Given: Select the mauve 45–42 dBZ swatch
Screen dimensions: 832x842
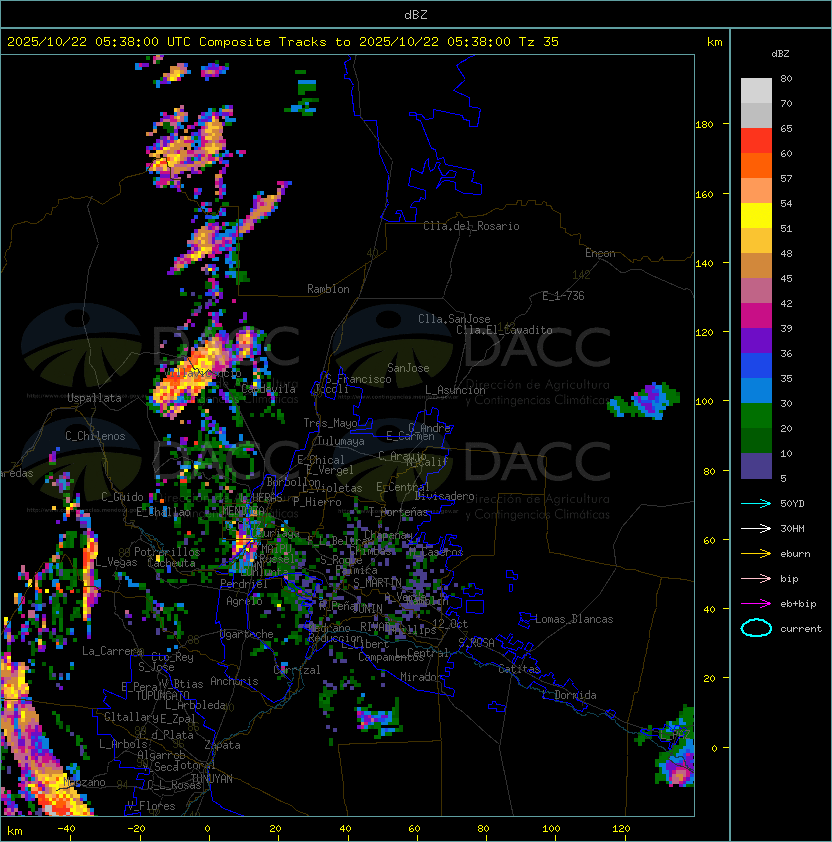Looking at the screenshot, I should point(756,291).
